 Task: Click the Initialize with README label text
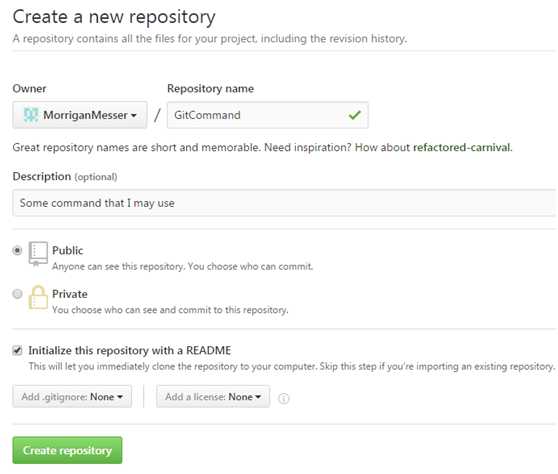130,351
